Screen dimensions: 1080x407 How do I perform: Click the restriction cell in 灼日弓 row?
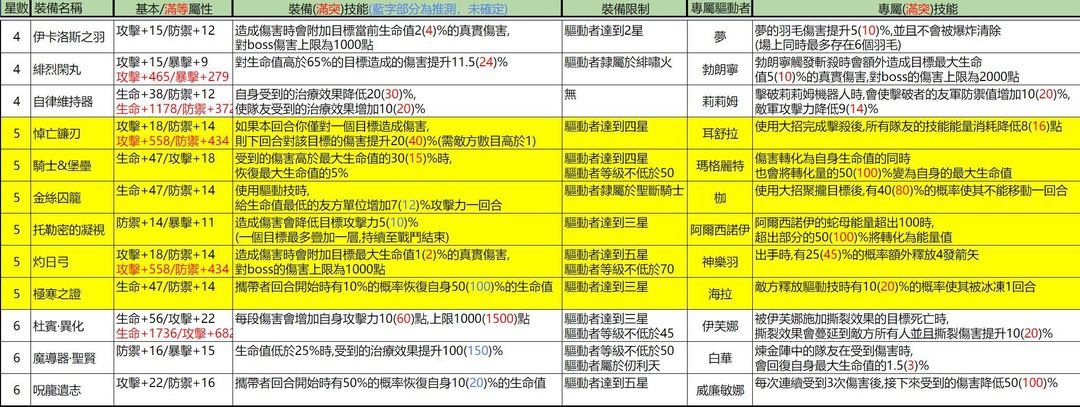(624, 262)
